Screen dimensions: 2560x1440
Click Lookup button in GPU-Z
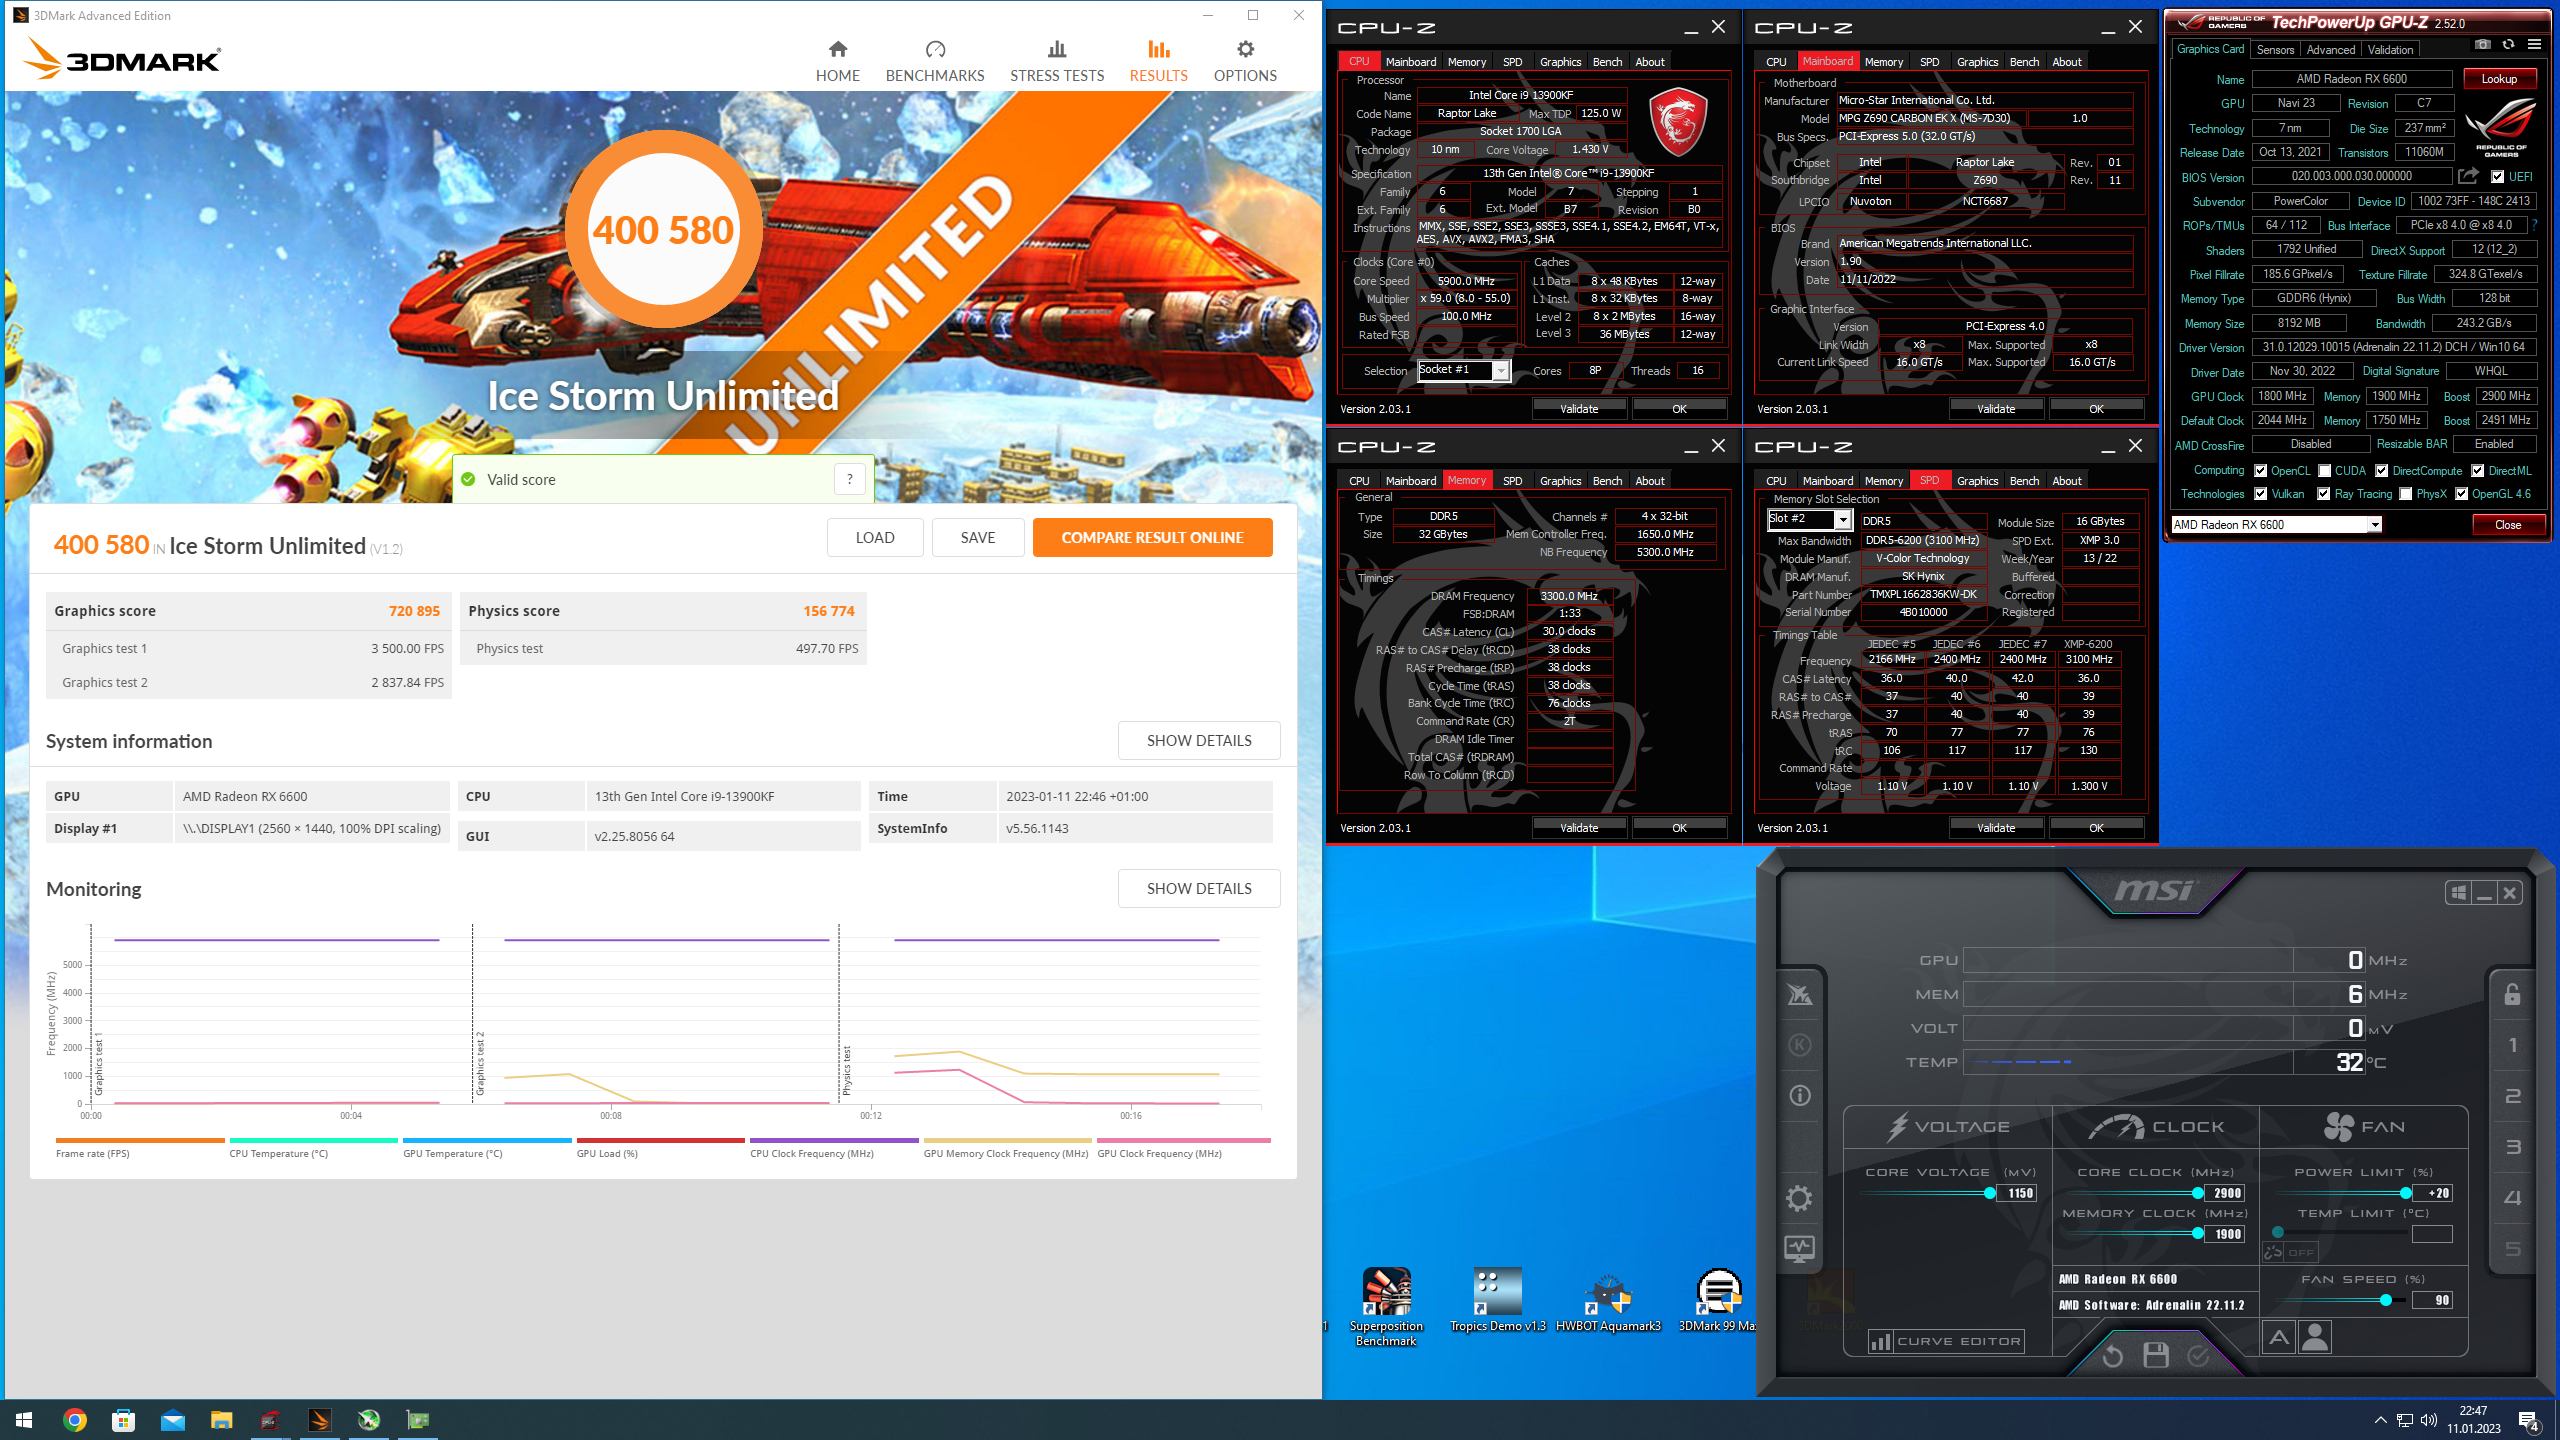(2499, 79)
